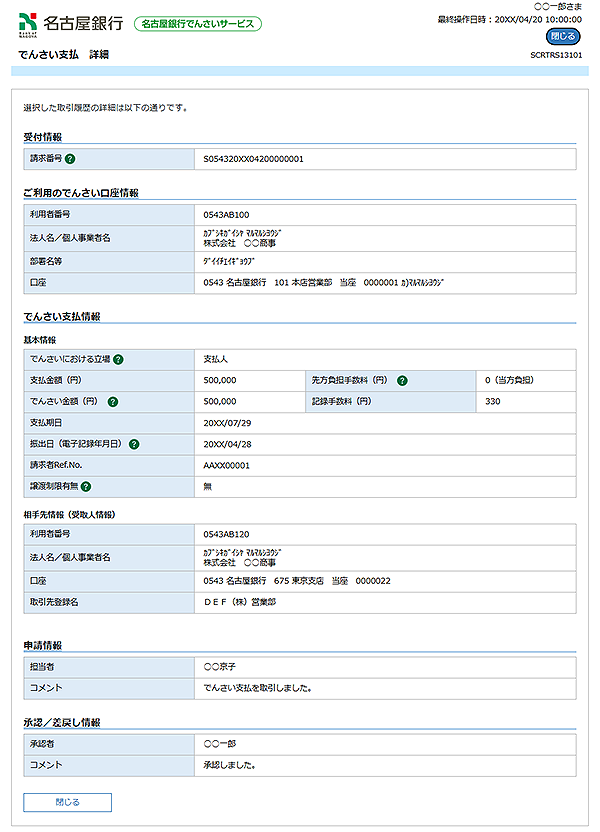Click 取引先登録名 value ＤＥＦ（株）営業部
This screenshot has height=832, width=600.
239,602
